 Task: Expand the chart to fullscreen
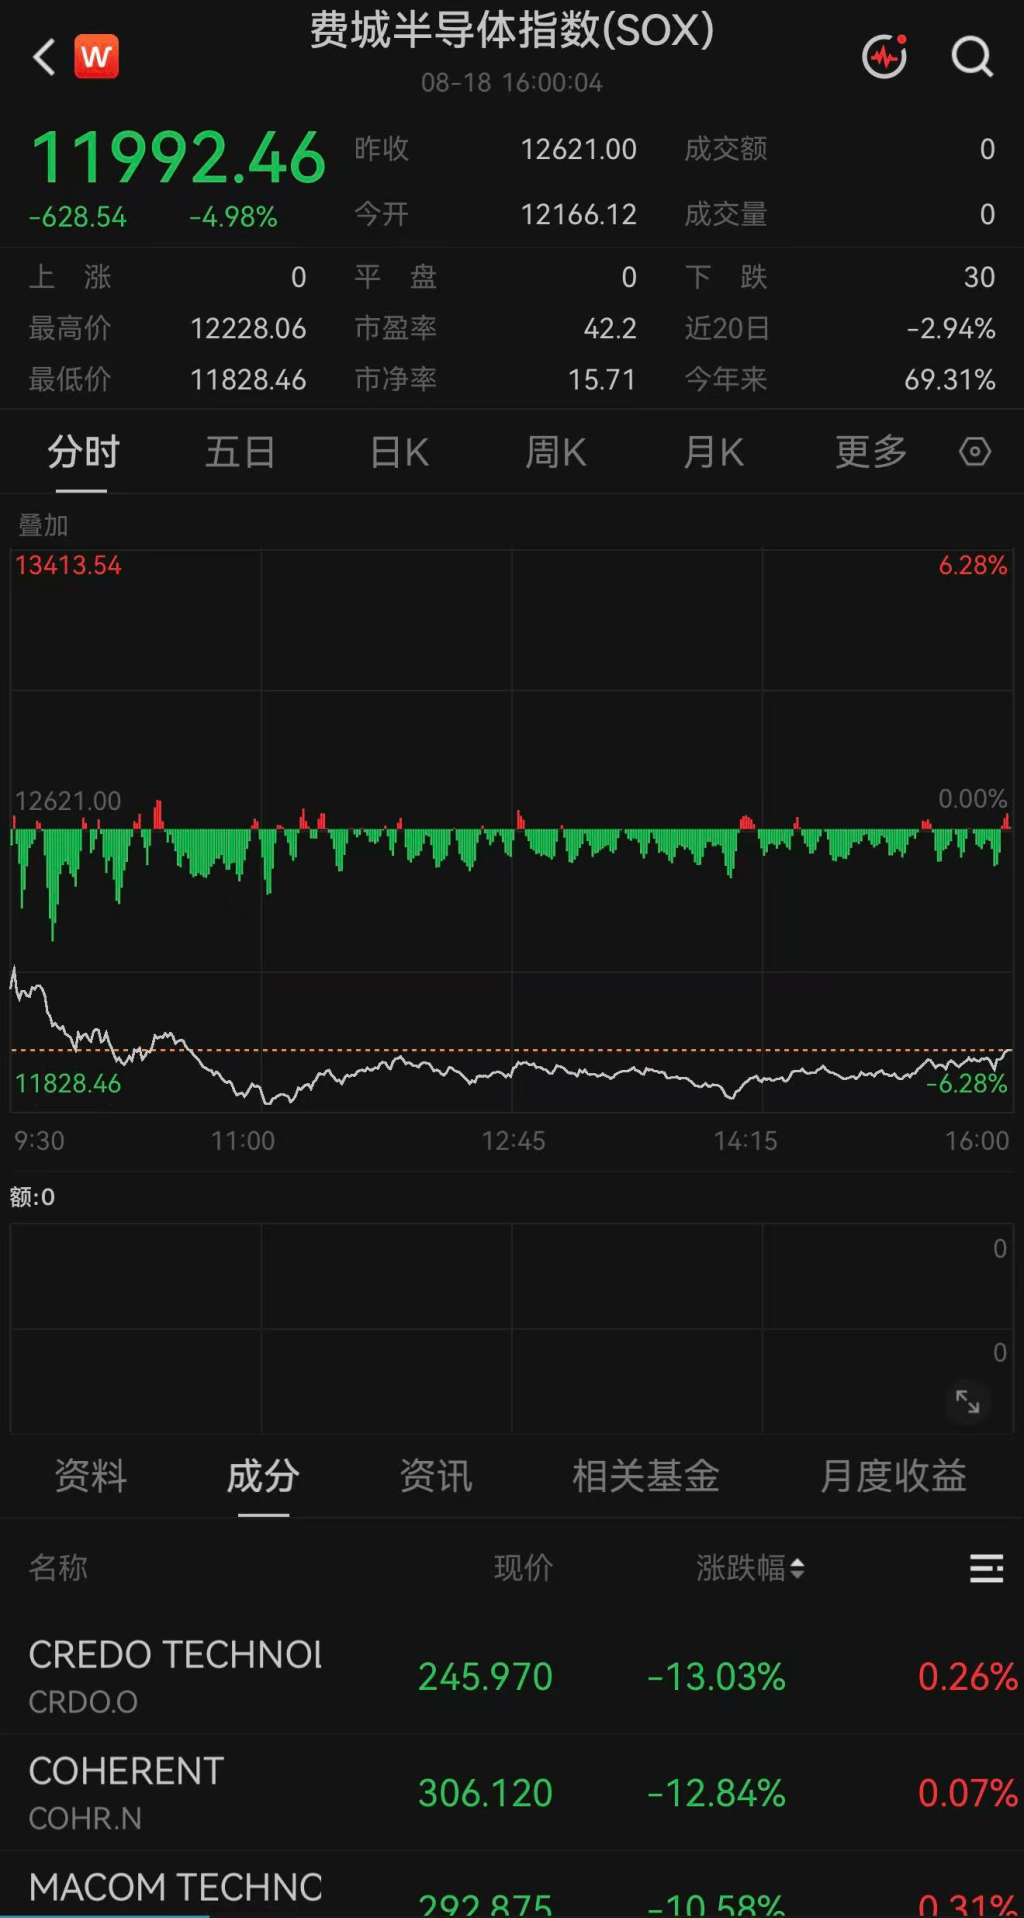(x=968, y=1401)
